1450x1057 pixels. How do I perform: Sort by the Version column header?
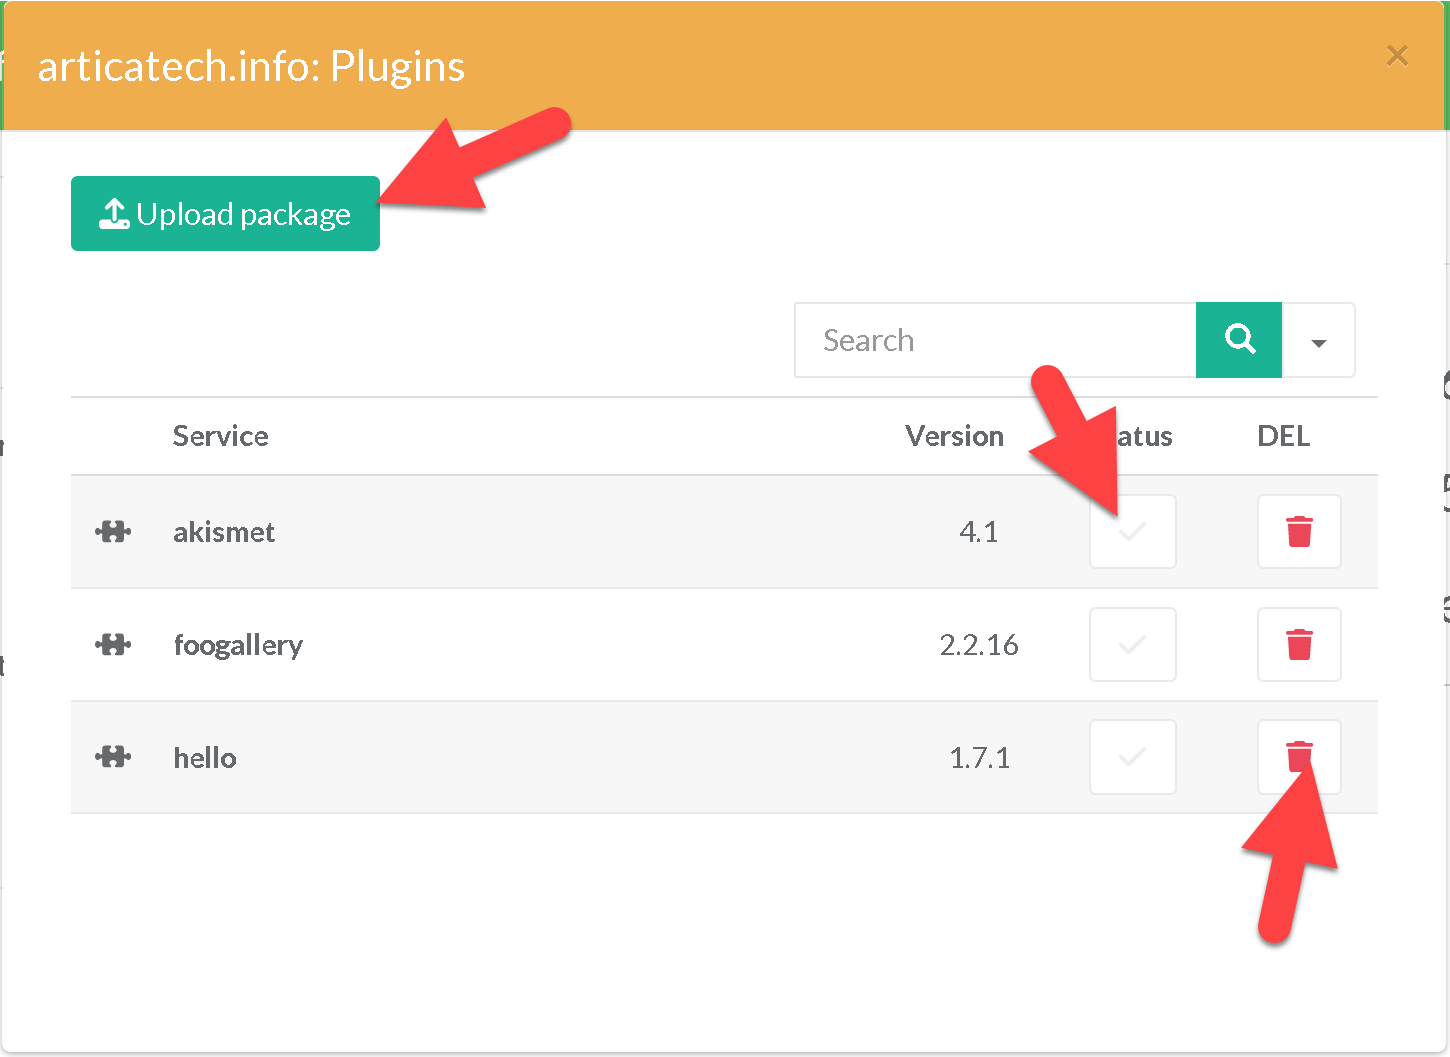coord(954,436)
